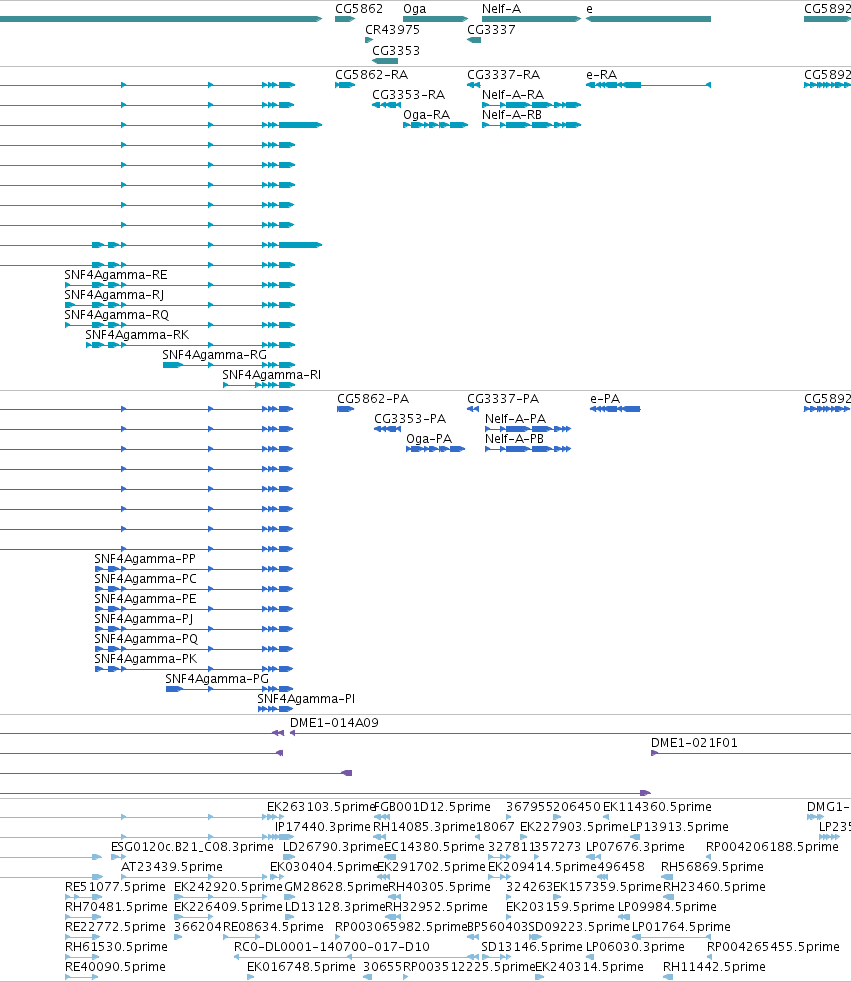Open the CG3353-RA transcript label
The width and height of the screenshot is (851, 982).
coord(408,95)
